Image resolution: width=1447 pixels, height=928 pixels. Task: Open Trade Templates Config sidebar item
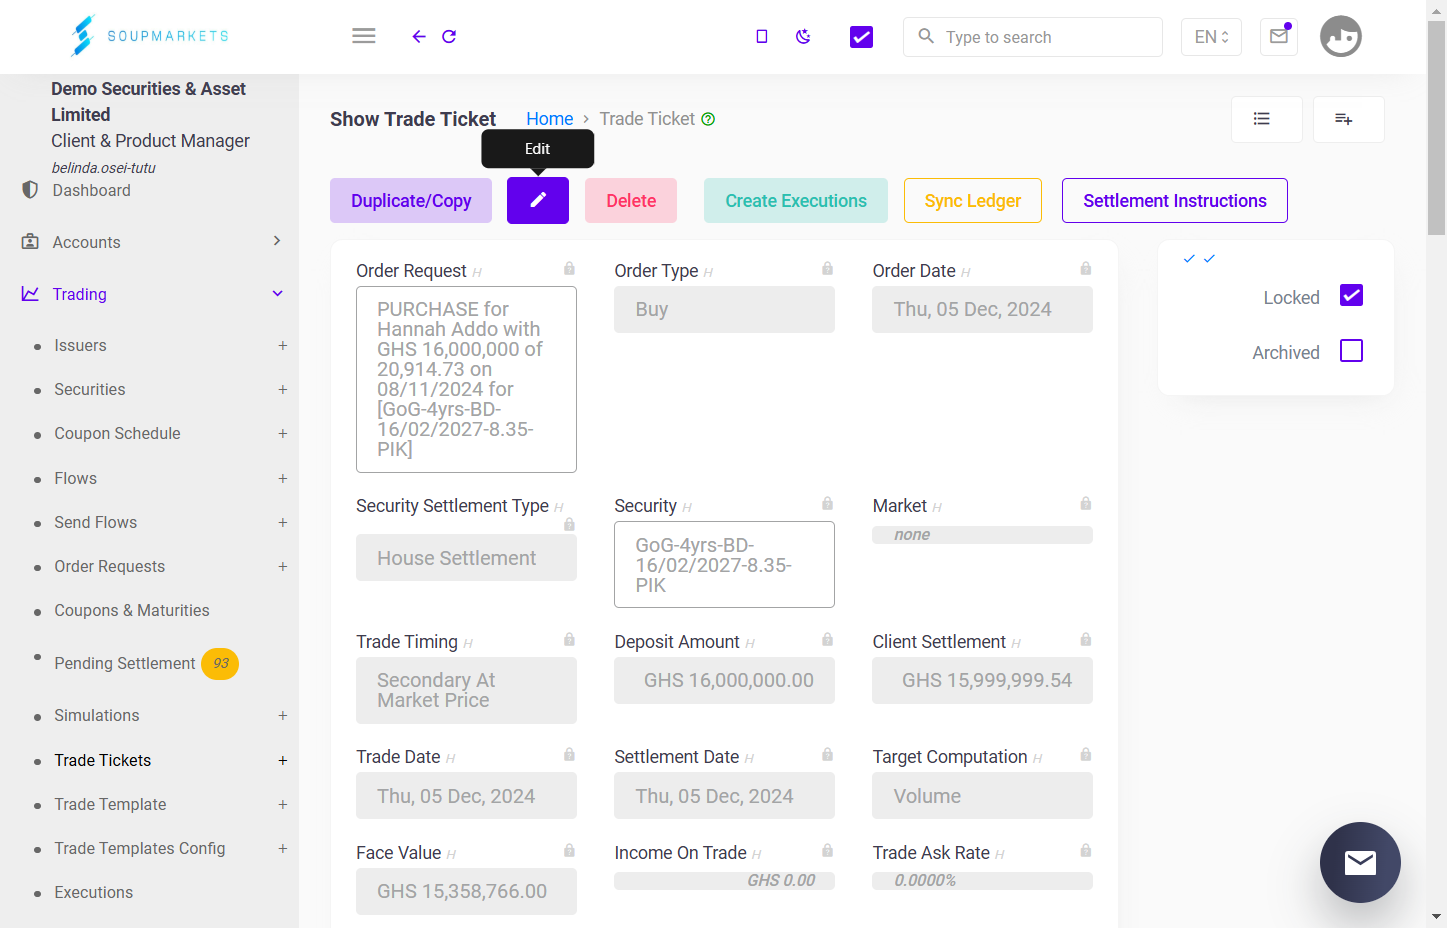click(140, 848)
